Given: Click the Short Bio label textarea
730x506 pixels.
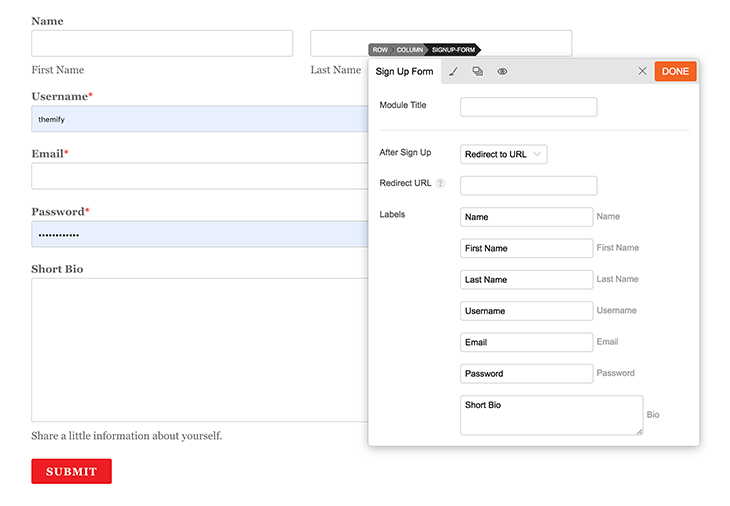Looking at the screenshot, I should coord(552,415).
